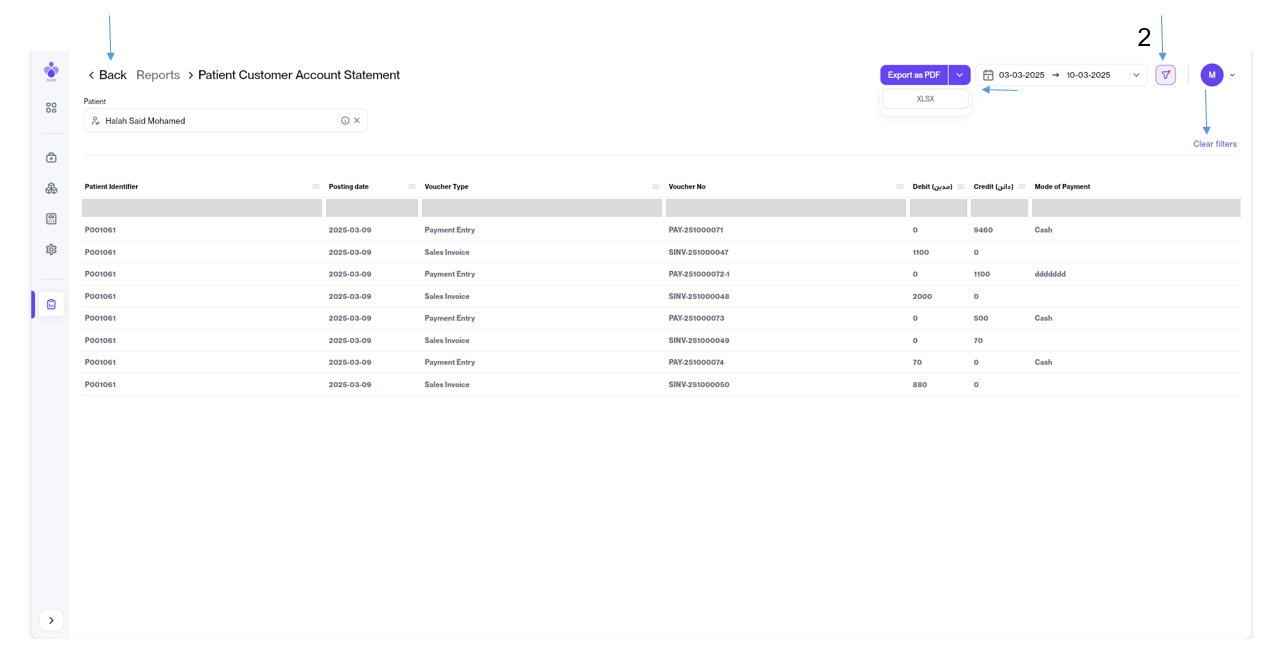This screenshot has width=1267, height=658.
Task: Toggle the filter funnel icon
Action: click(1165, 75)
